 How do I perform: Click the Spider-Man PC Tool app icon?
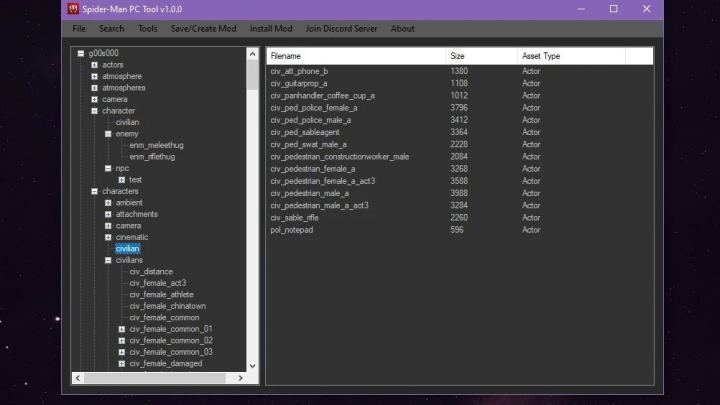click(x=73, y=9)
